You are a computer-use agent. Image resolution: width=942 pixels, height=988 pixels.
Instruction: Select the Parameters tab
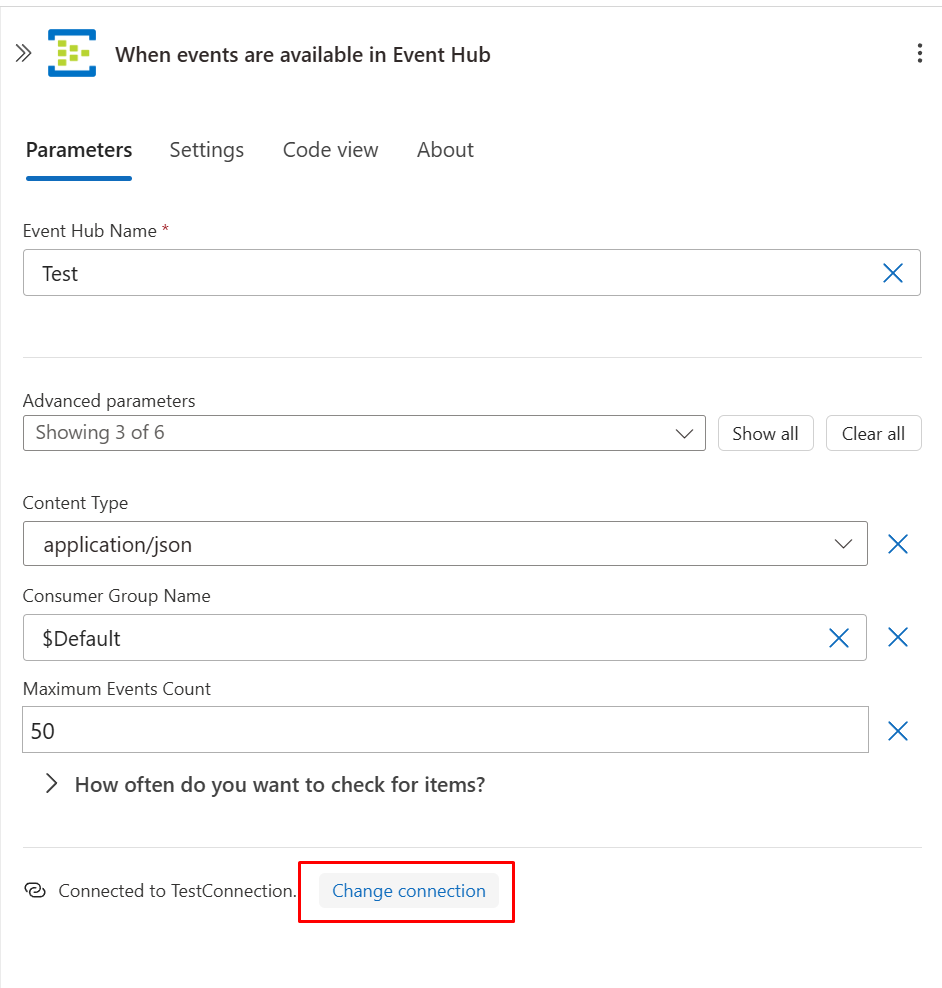[79, 150]
